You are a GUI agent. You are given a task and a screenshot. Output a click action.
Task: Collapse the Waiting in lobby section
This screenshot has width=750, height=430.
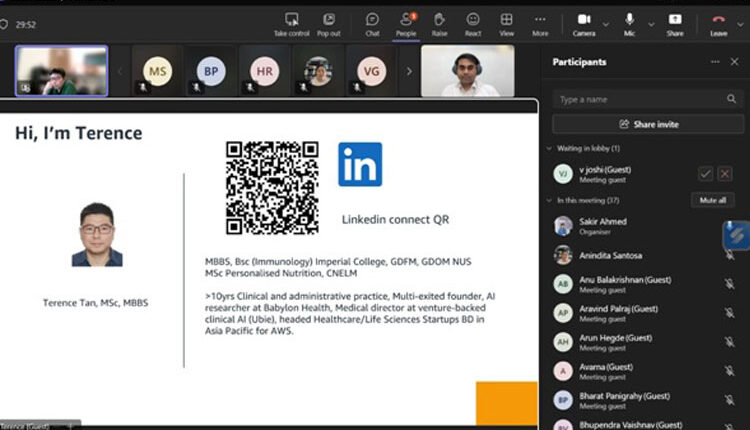(x=549, y=148)
